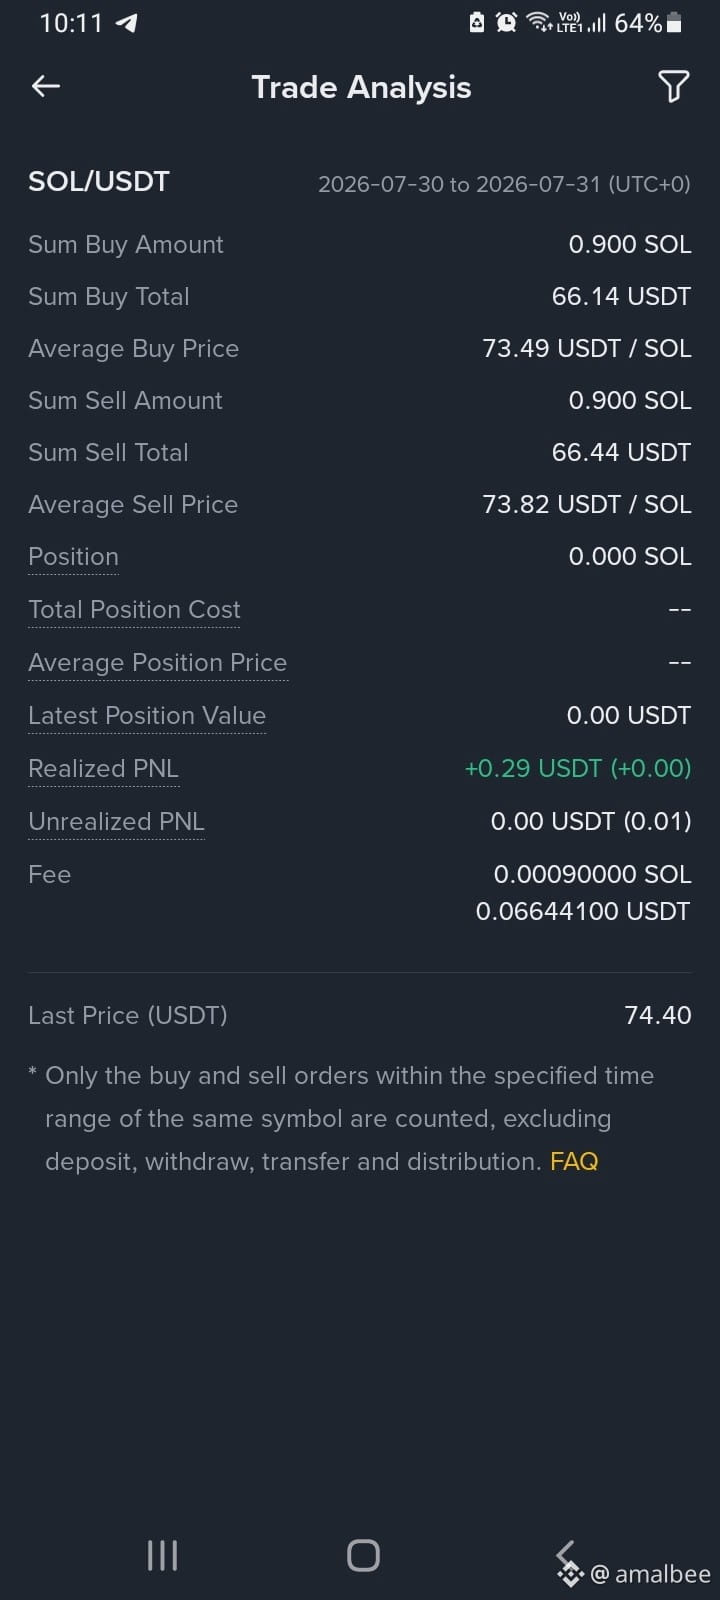
Task: Tap the Position label tooltip
Action: click(73, 557)
